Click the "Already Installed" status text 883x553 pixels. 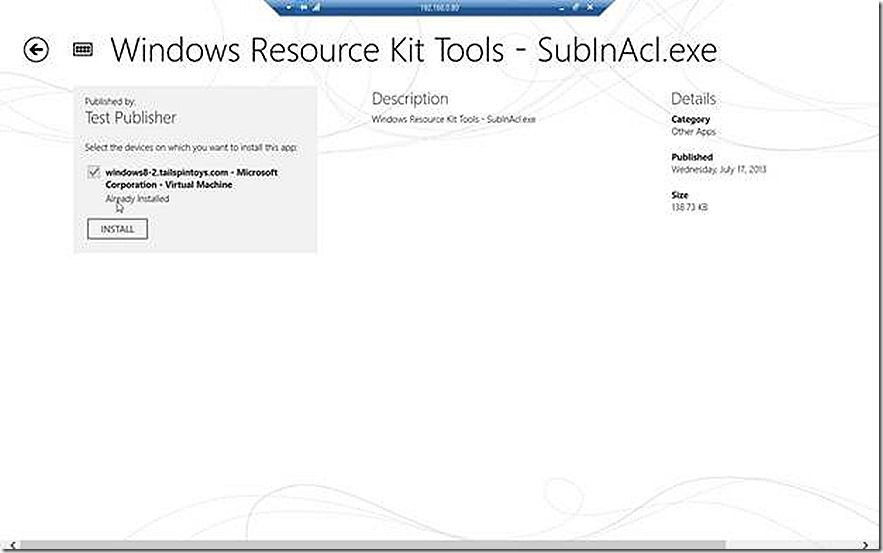coord(137,199)
